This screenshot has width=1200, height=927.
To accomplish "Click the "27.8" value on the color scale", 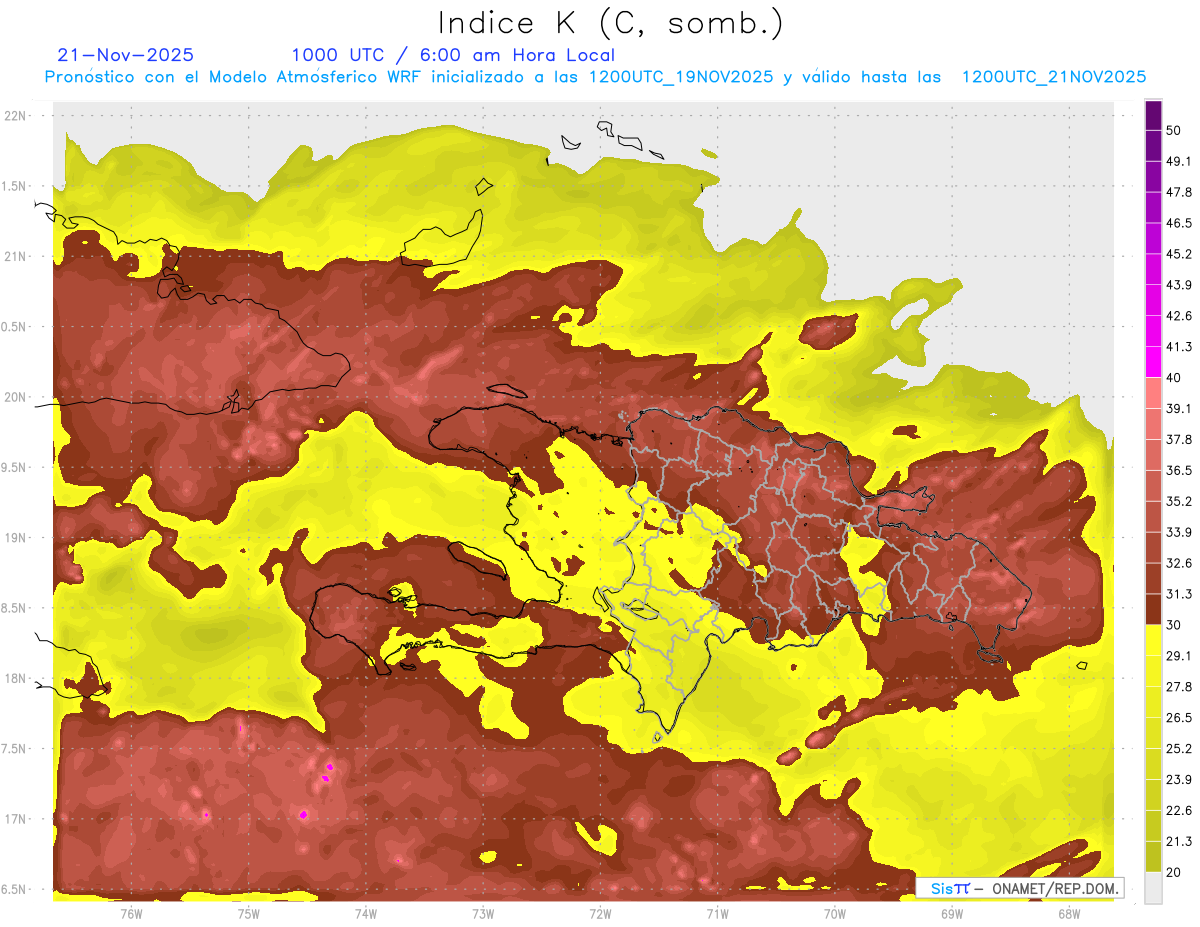I will pyautogui.click(x=1179, y=686).
